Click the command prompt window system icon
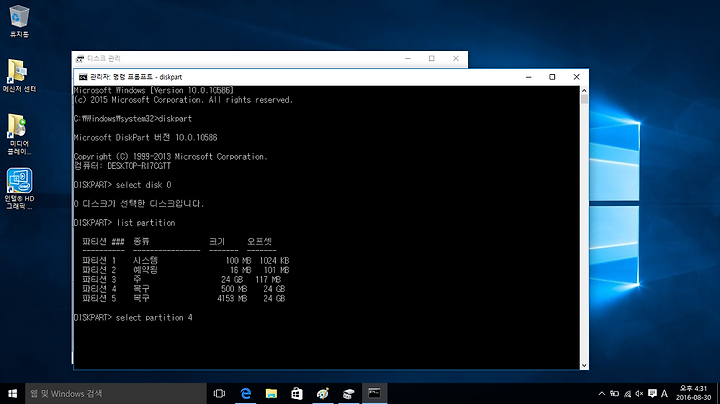Screen dimensions: 720x404 tap(83, 77)
